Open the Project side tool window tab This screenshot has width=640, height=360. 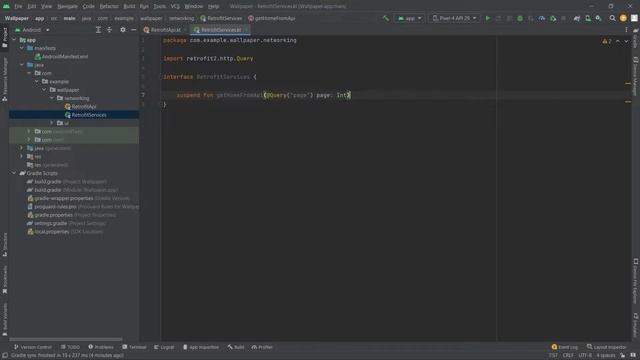click(x=4, y=38)
